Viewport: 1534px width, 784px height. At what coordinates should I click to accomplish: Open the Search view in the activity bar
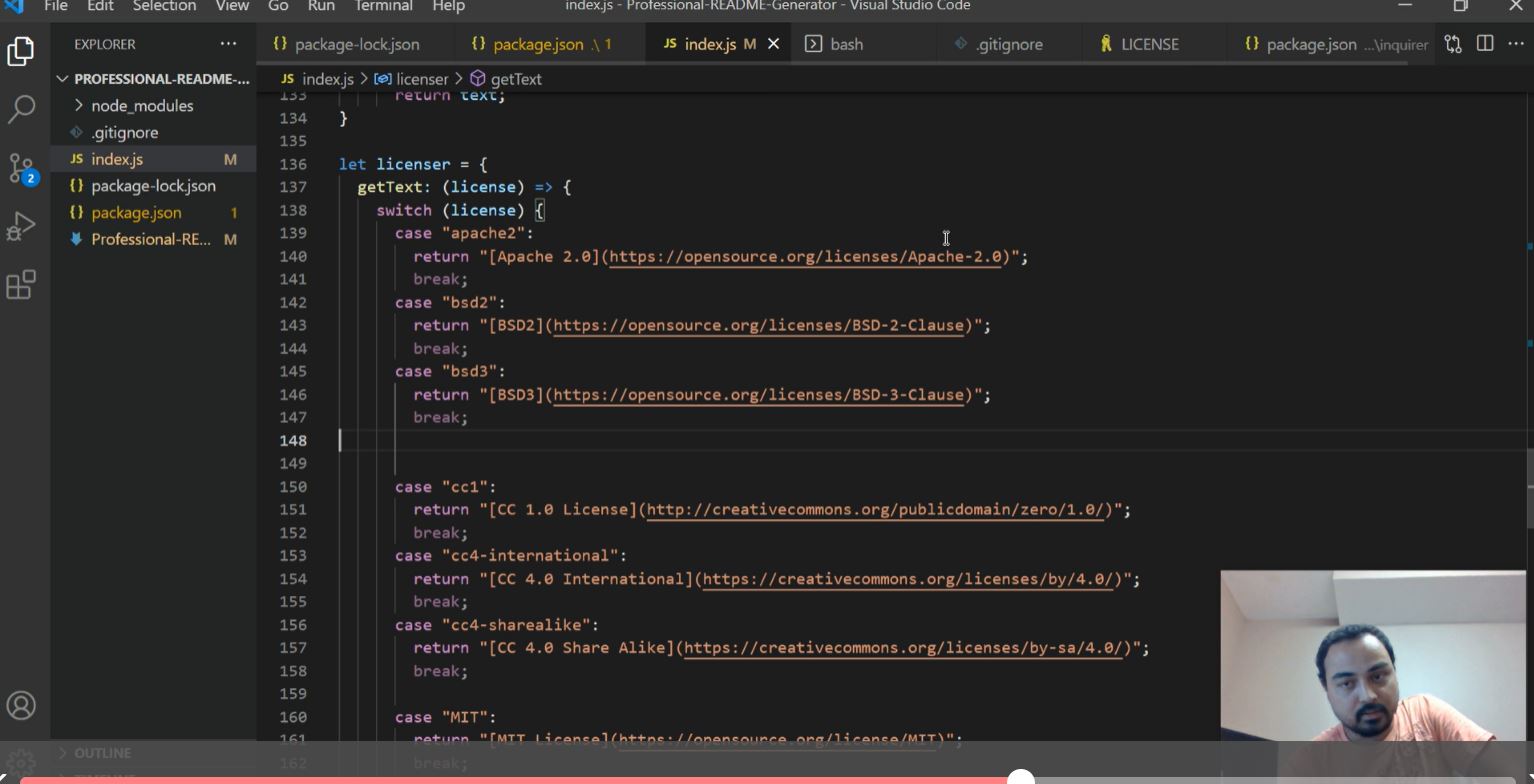[x=21, y=109]
